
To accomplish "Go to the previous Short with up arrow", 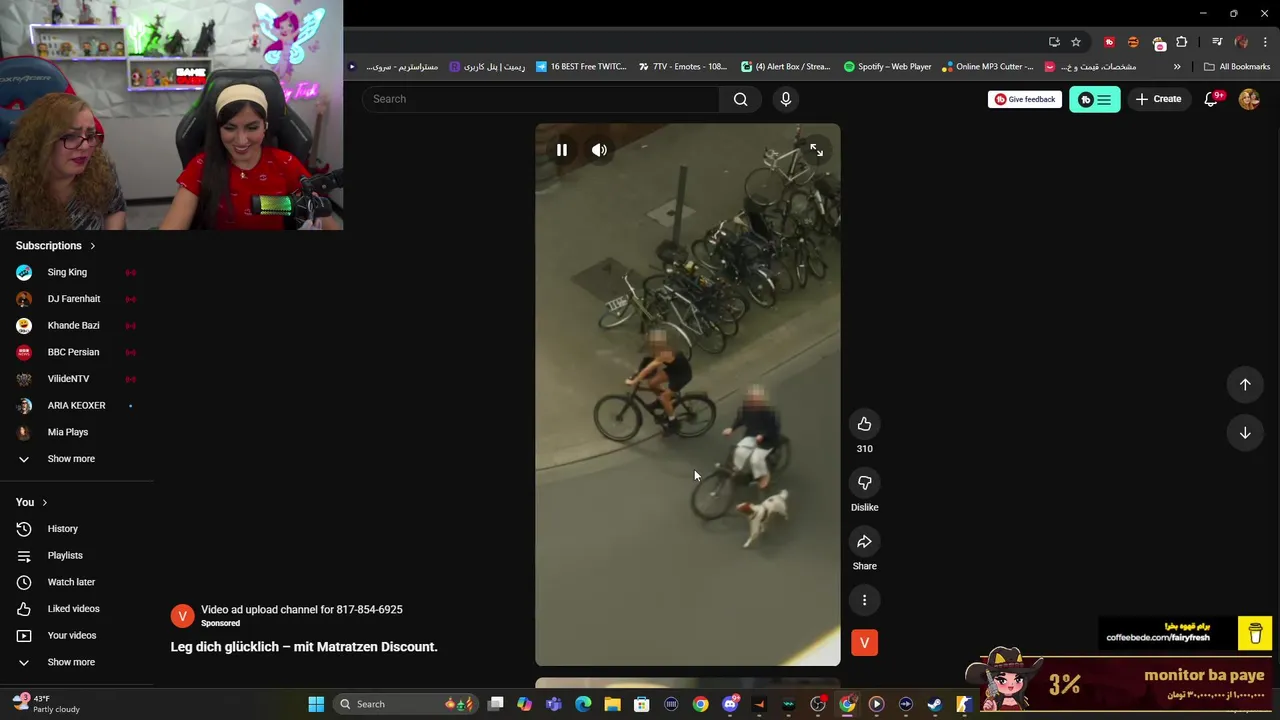I will pyautogui.click(x=1245, y=385).
